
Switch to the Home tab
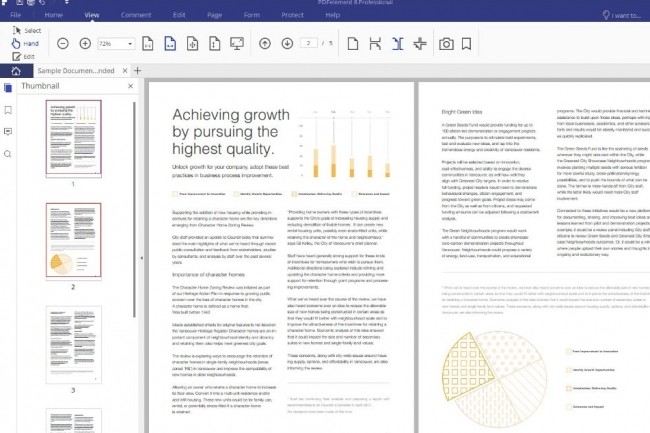click(53, 15)
